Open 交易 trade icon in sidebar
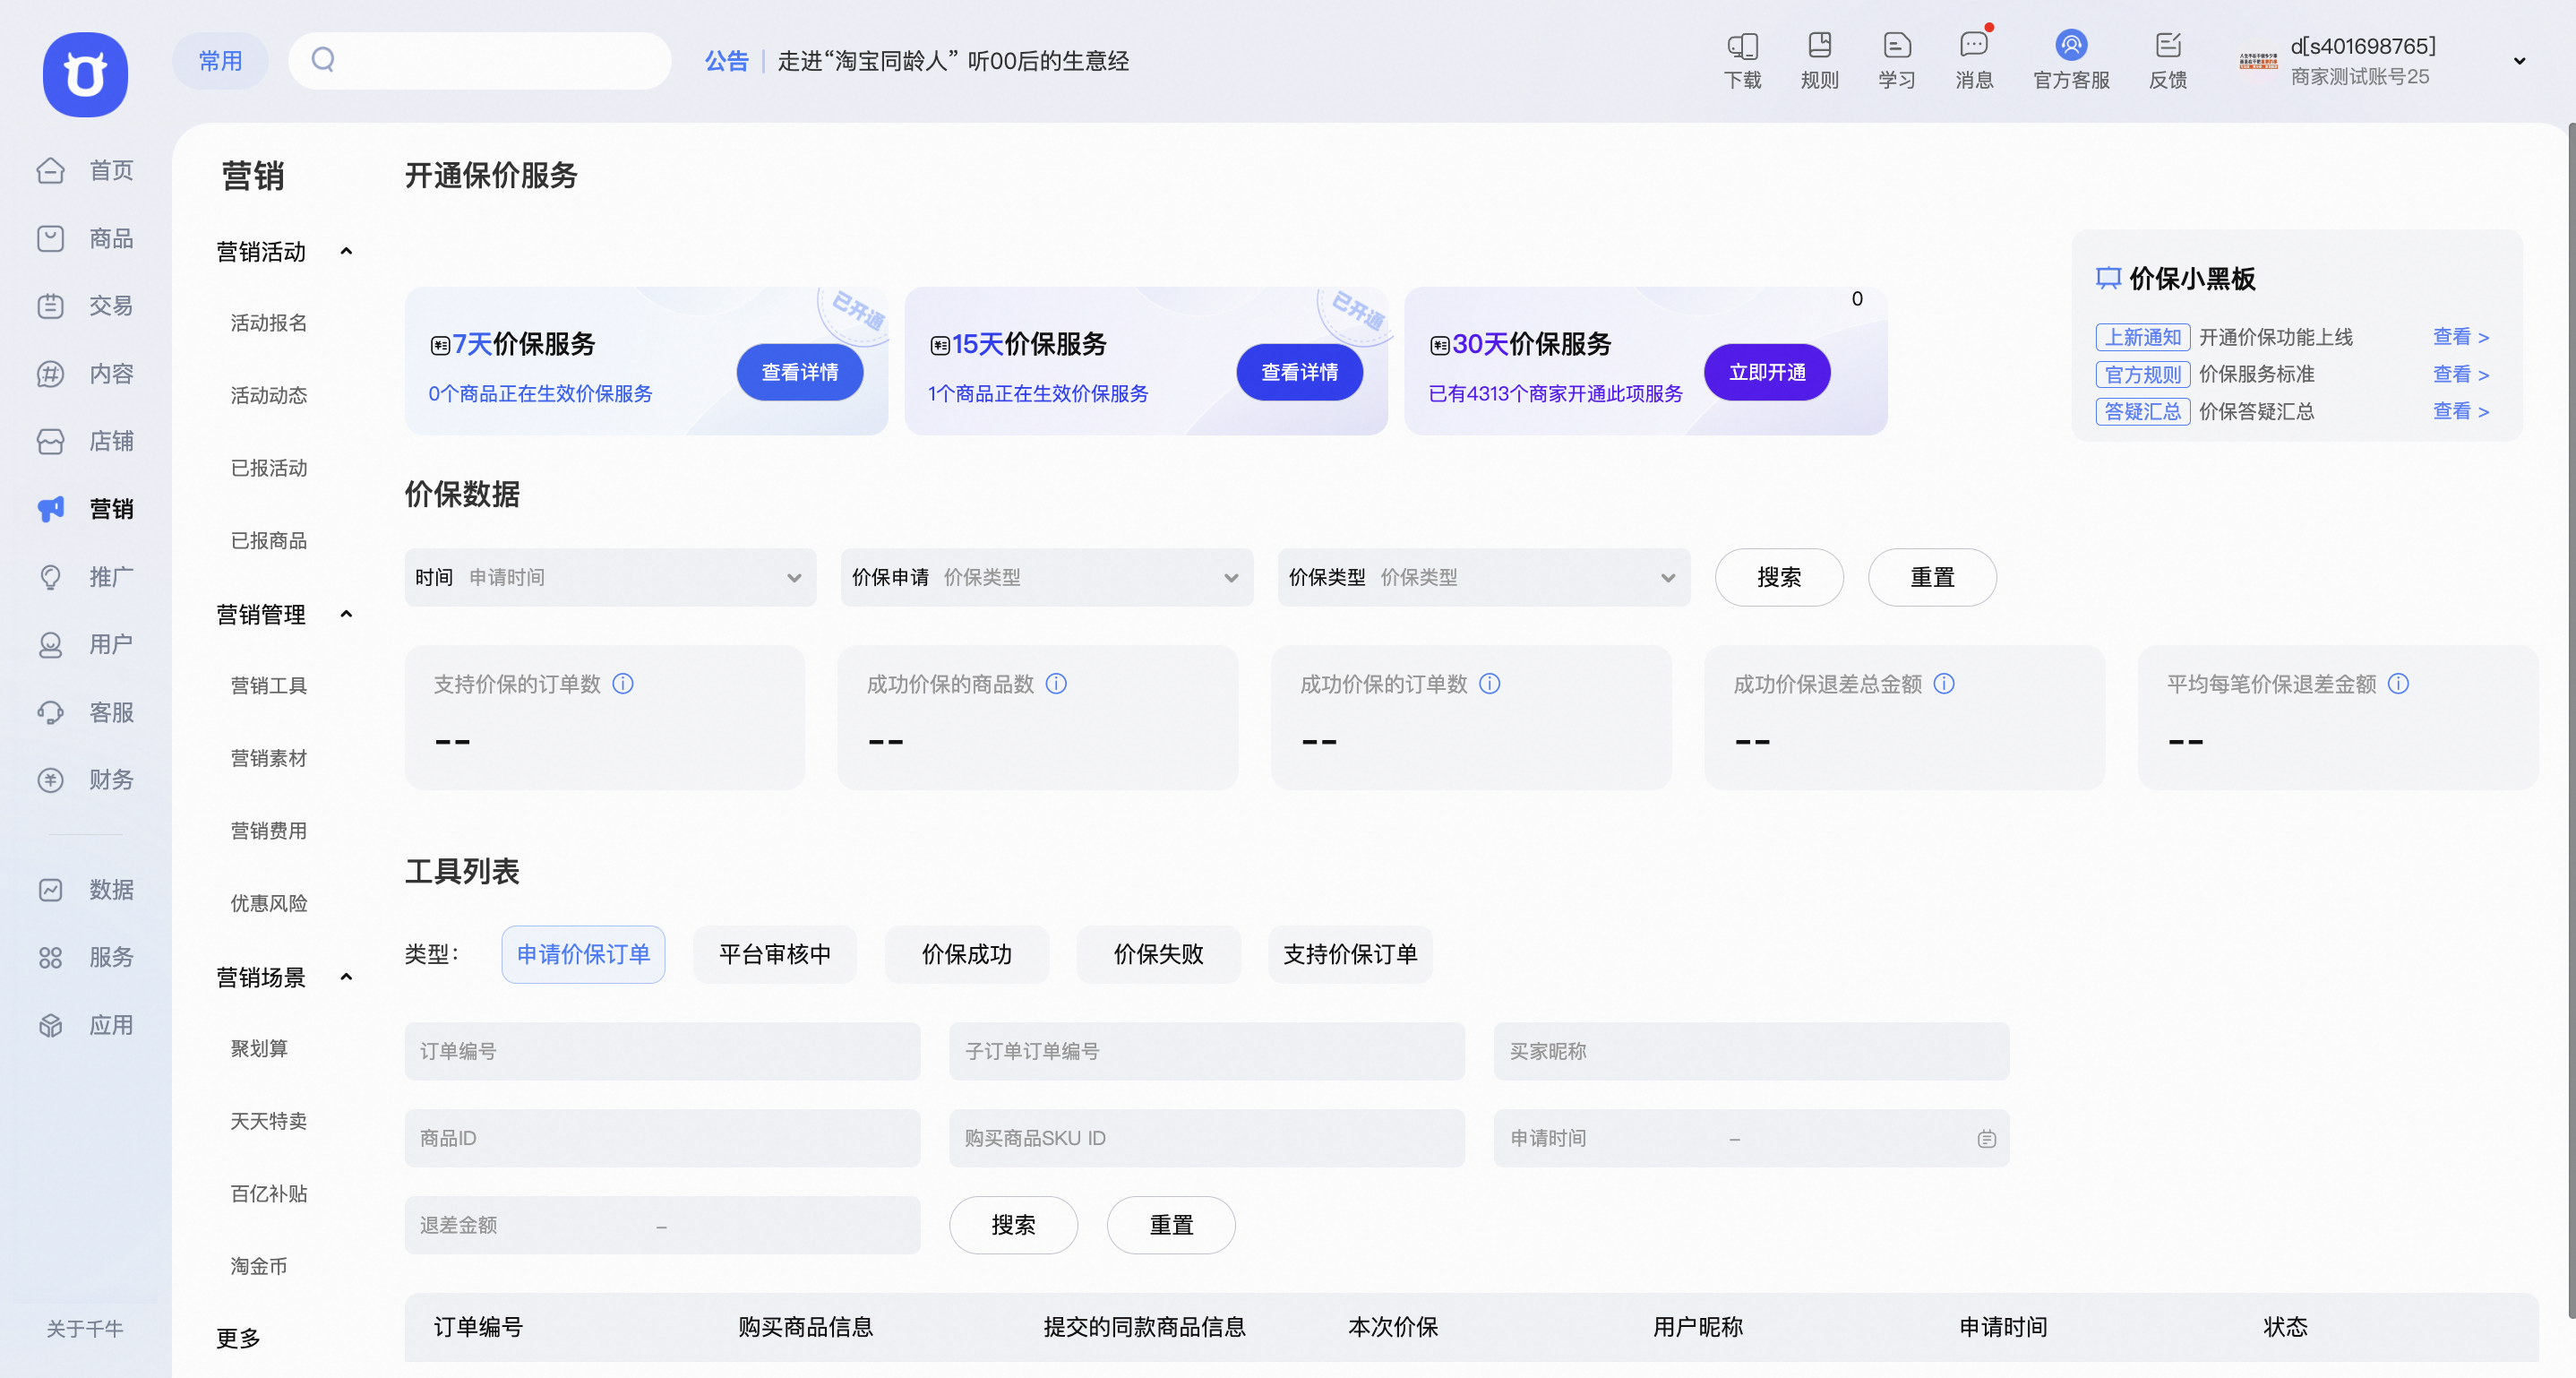 pos(50,306)
